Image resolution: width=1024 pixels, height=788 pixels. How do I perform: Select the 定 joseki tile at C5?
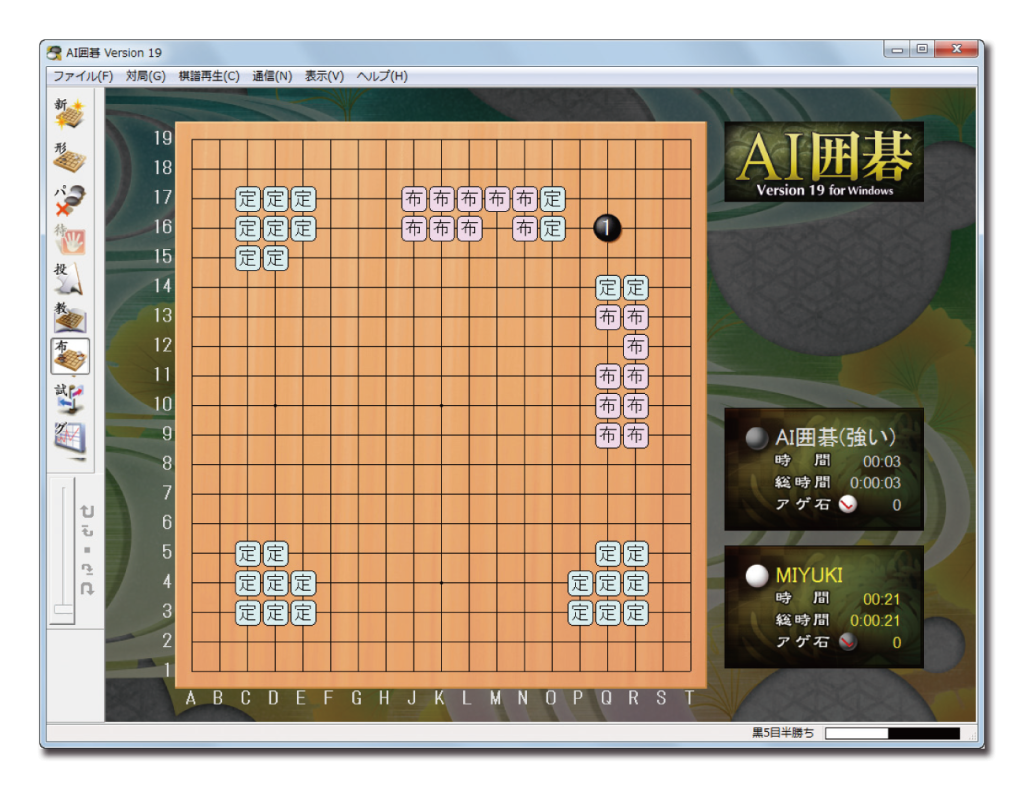tap(248, 554)
